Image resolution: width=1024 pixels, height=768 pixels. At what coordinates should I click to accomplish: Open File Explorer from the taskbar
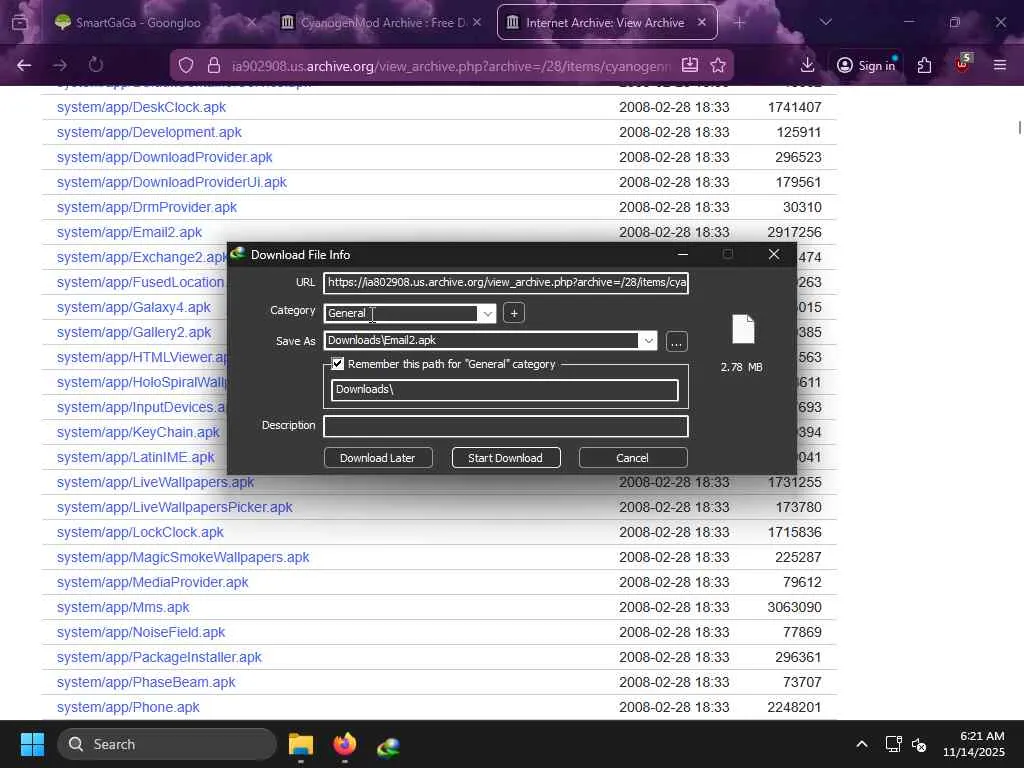tap(301, 744)
